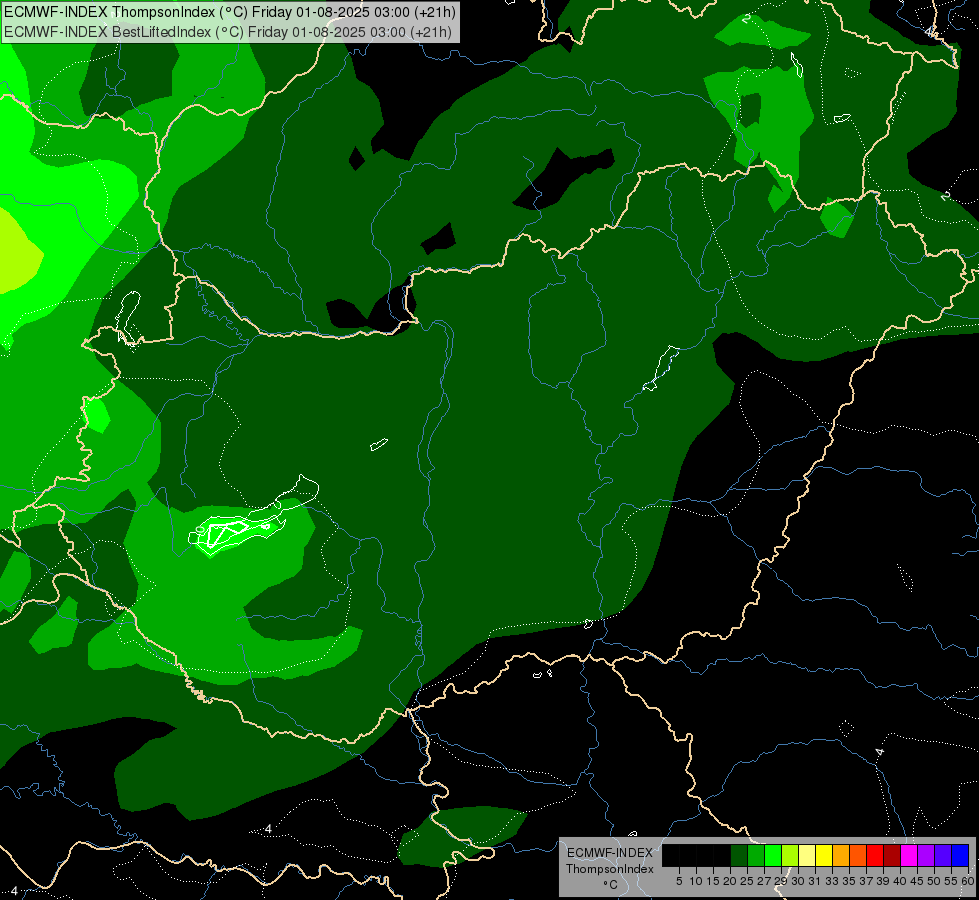Select the magenta 40–45 legend swatch
This screenshot has width=979, height=900.
pos(909,855)
